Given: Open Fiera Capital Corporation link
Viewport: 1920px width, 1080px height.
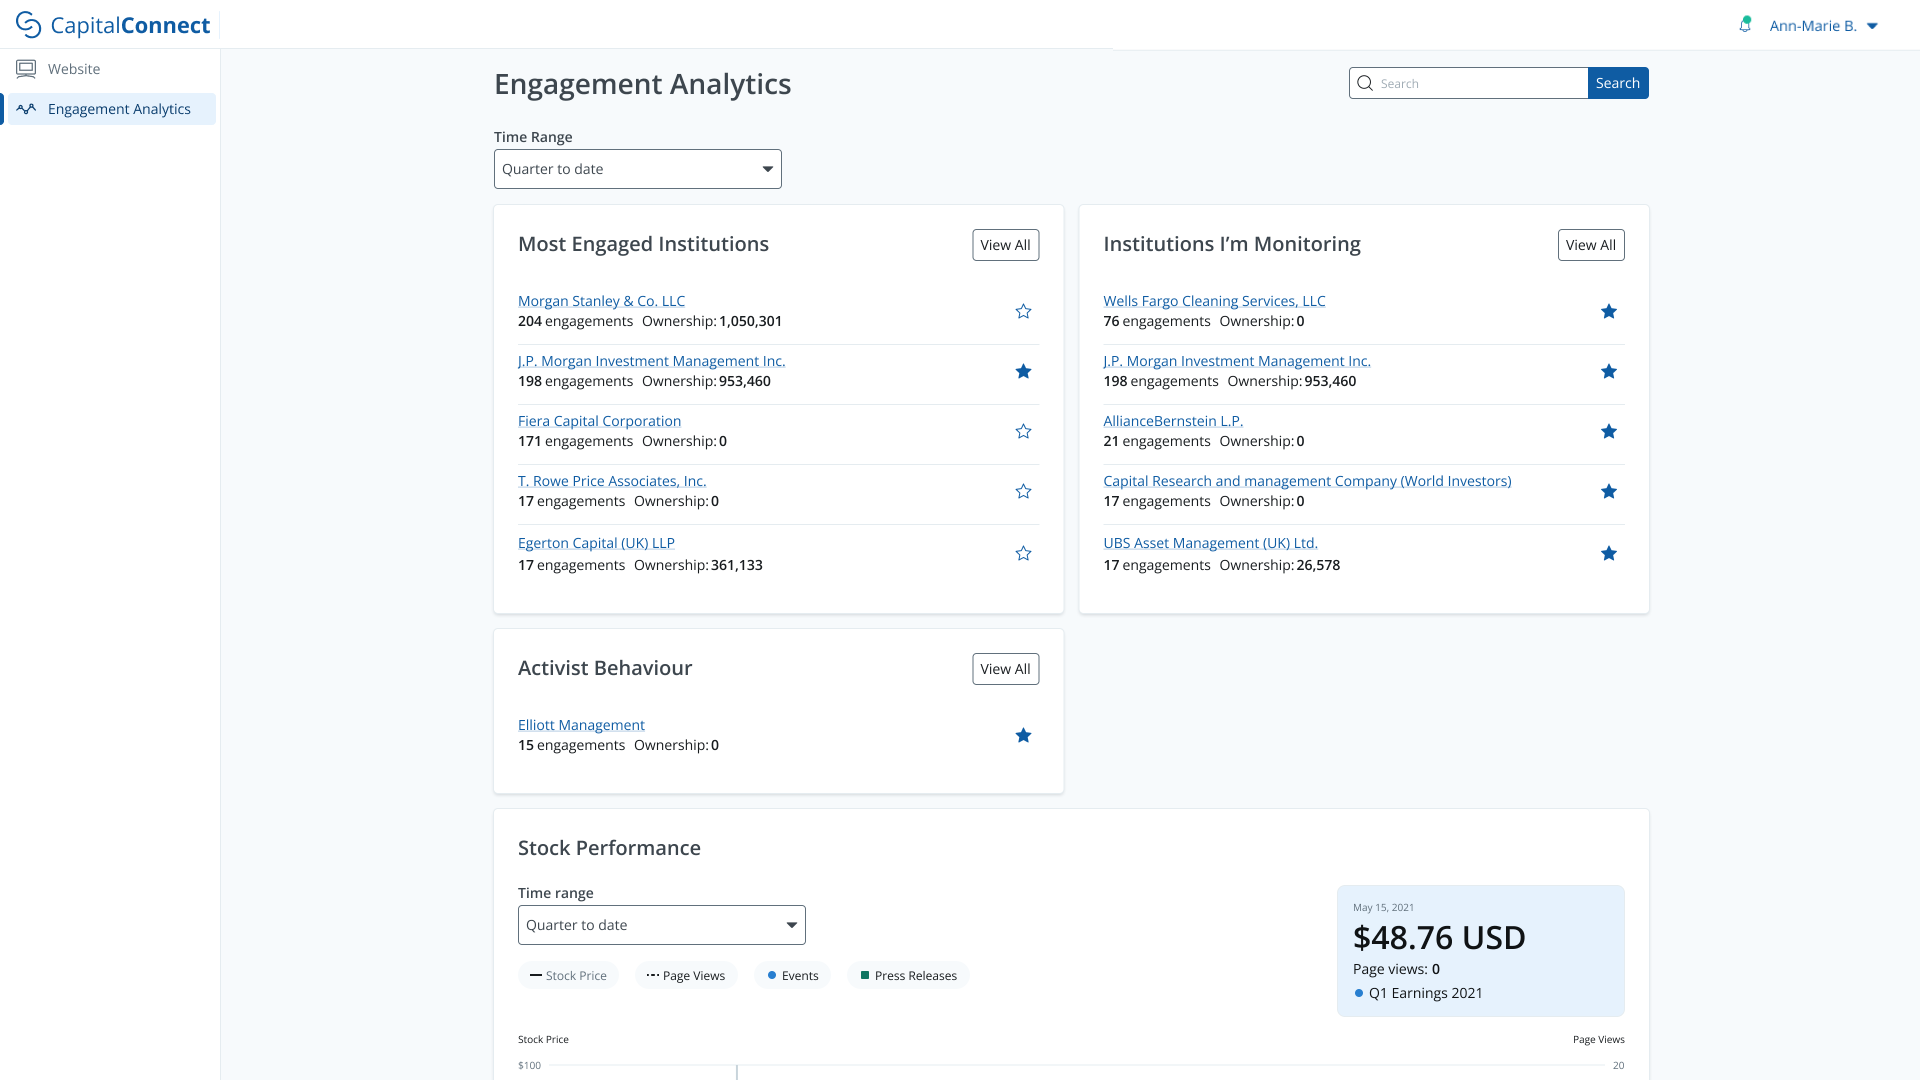Looking at the screenshot, I should pyautogui.click(x=599, y=421).
